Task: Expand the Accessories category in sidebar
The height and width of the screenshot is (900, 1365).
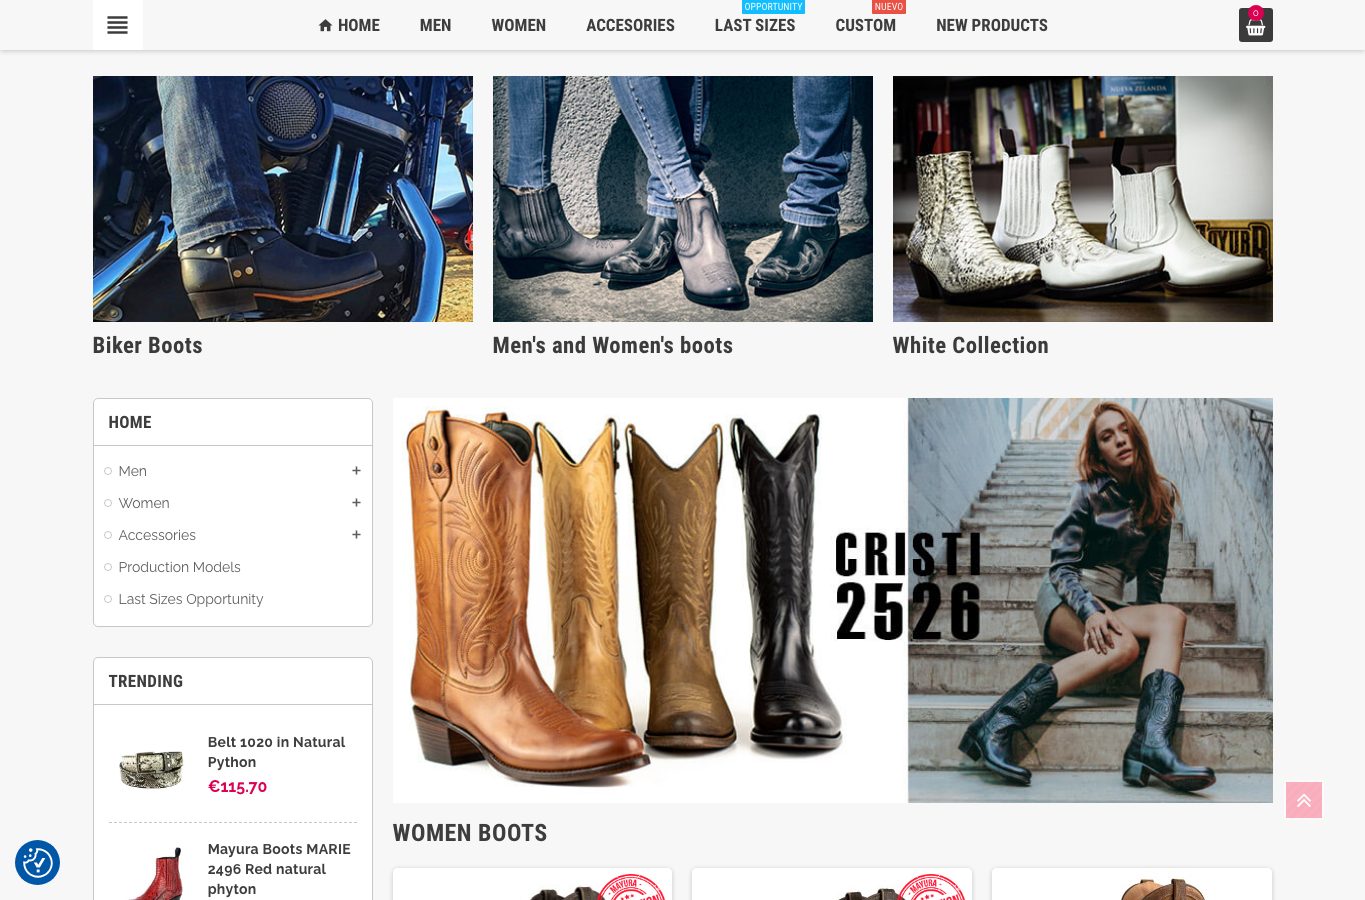Action: pos(356,535)
